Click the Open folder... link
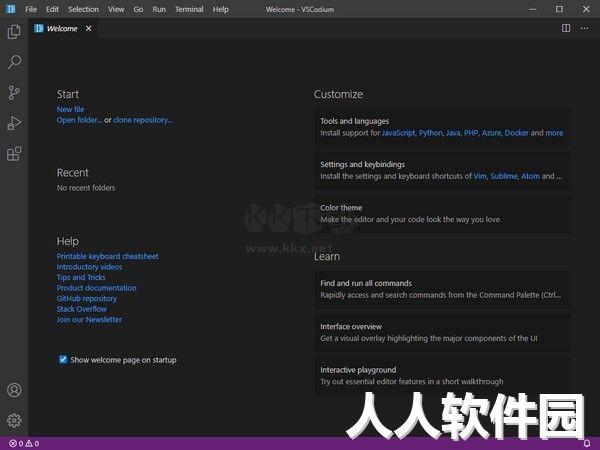 point(80,120)
